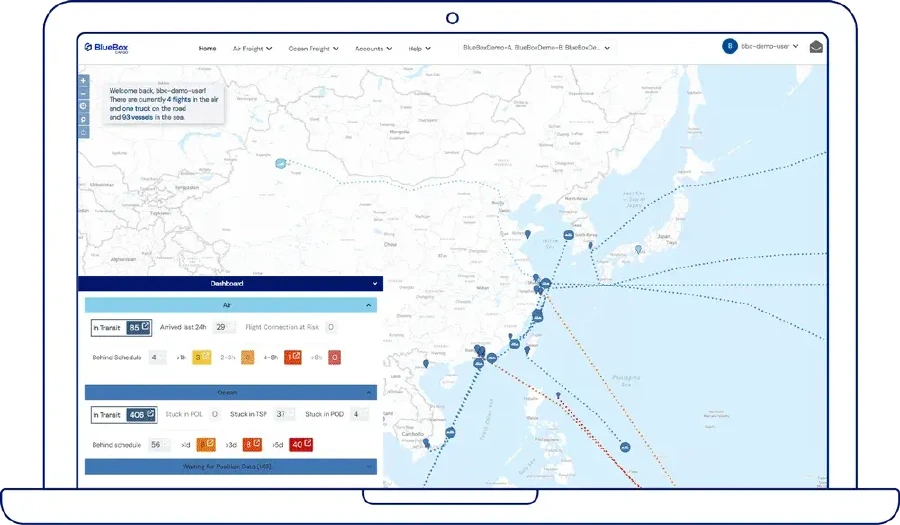Click Ocean Behind schedule count 56

click(x=159, y=445)
